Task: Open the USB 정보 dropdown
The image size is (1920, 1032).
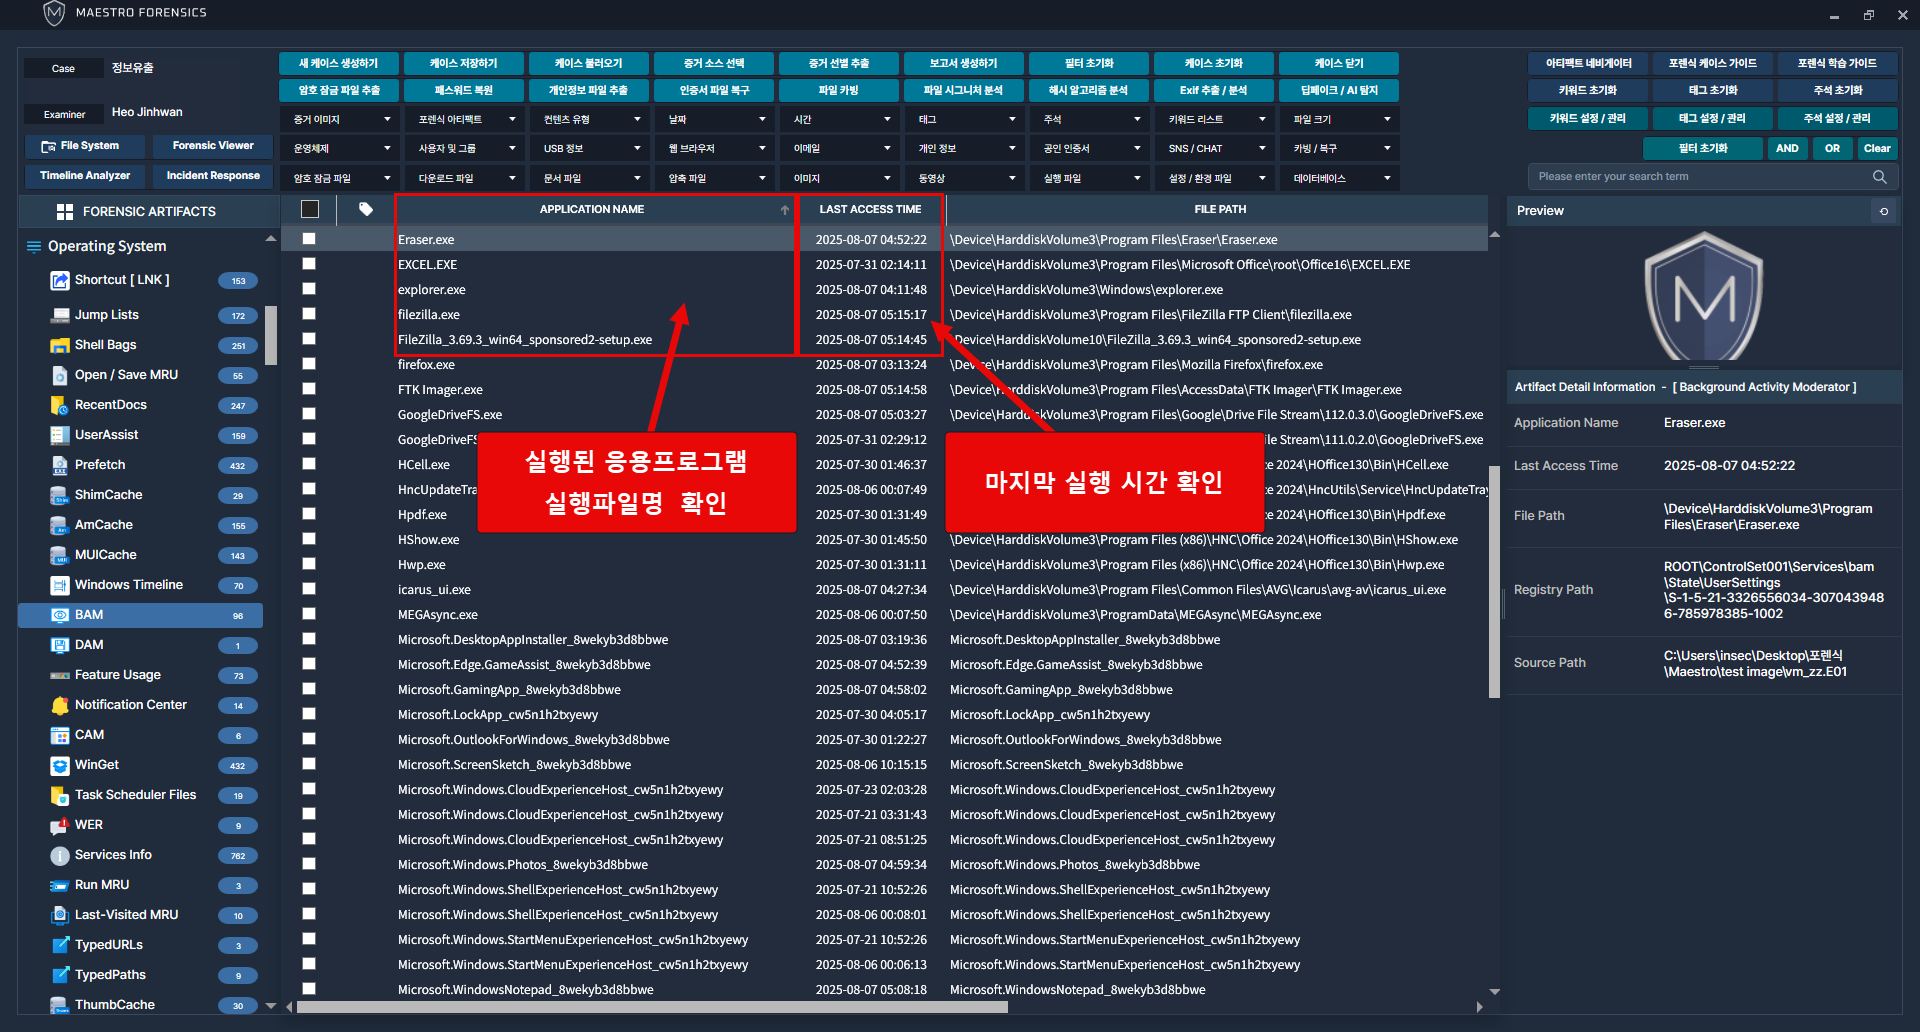Action: pos(589,149)
